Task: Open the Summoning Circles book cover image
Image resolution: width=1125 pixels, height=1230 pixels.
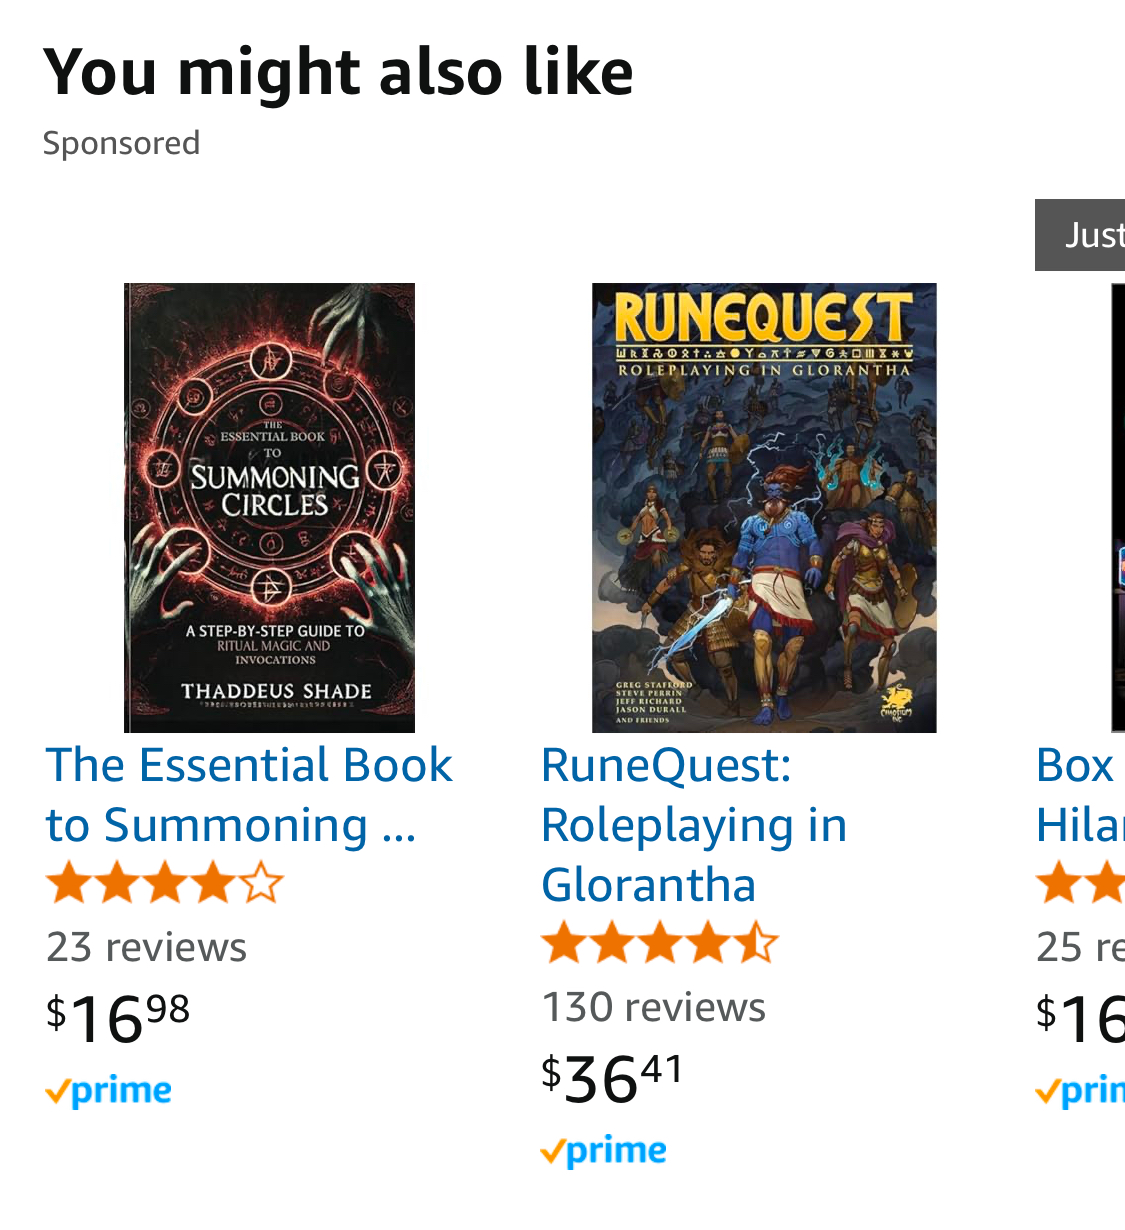Action: click(x=269, y=507)
